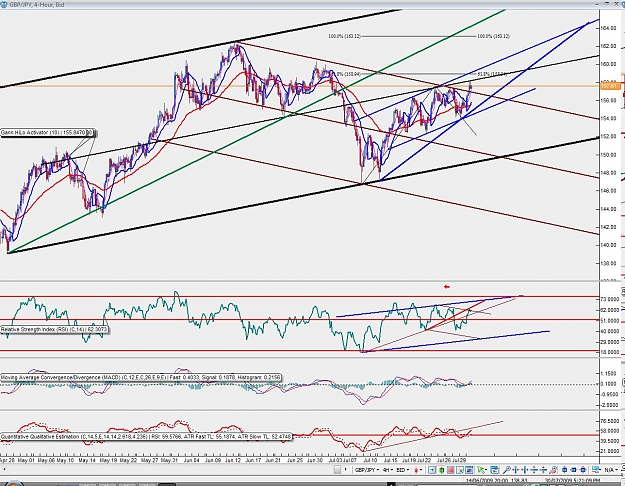This screenshot has height=486, width=625.
Task: Click the chart title 'GBP/JPY, 4-Hour, Bid'
Action: point(37,4)
